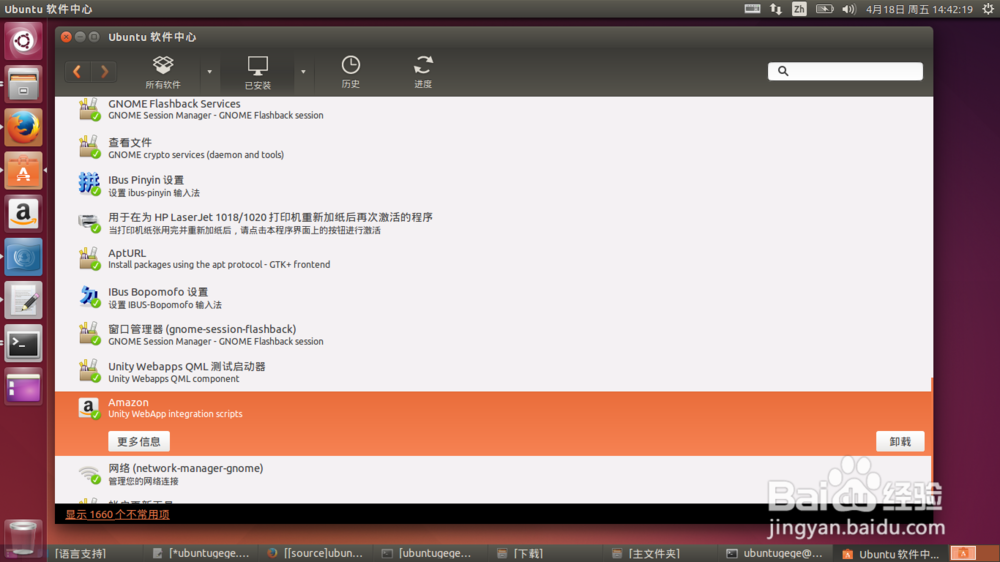This screenshot has height=562, width=1000.
Task: Open Terminal from the launcher
Action: pos(24,344)
